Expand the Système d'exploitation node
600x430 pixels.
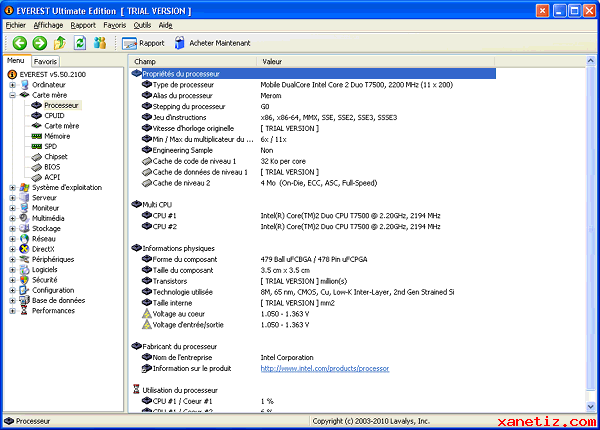click(12, 187)
